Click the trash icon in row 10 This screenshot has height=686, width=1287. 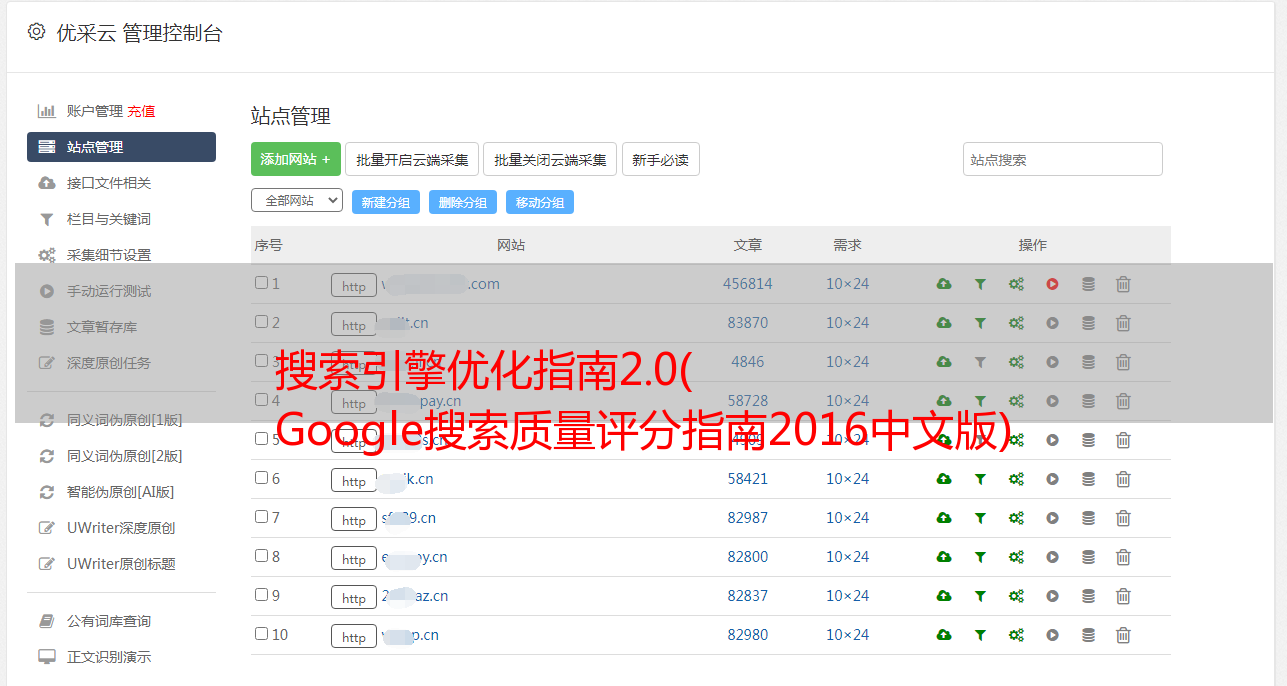click(x=1123, y=635)
